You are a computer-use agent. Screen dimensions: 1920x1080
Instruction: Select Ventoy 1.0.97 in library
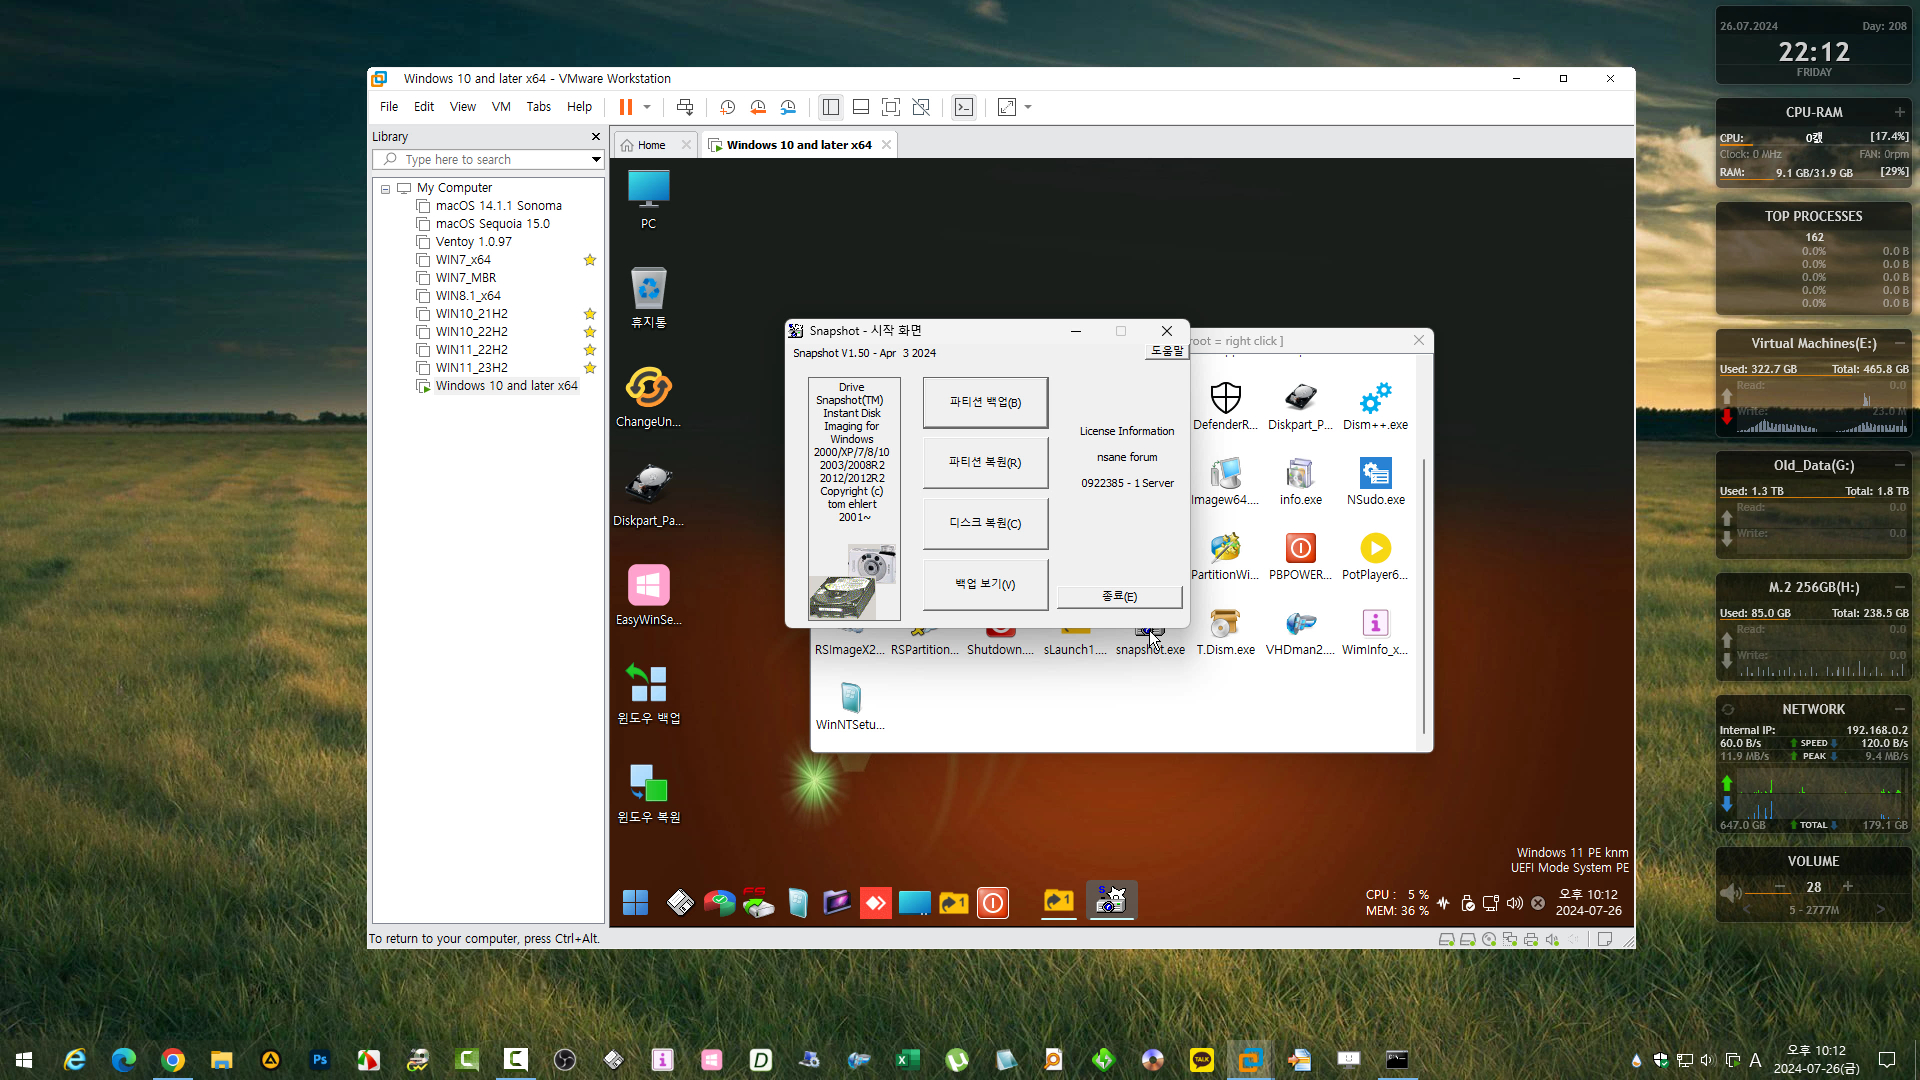pyautogui.click(x=473, y=242)
